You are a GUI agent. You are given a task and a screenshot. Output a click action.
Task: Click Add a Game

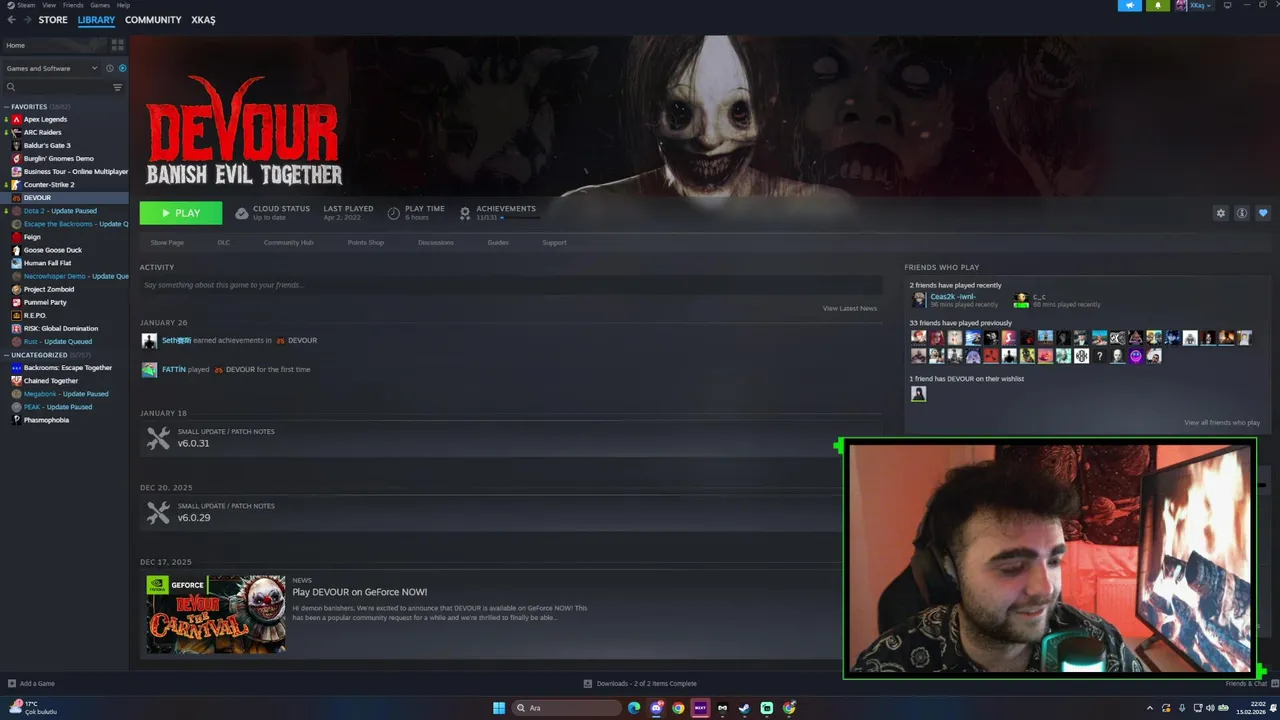(31, 684)
